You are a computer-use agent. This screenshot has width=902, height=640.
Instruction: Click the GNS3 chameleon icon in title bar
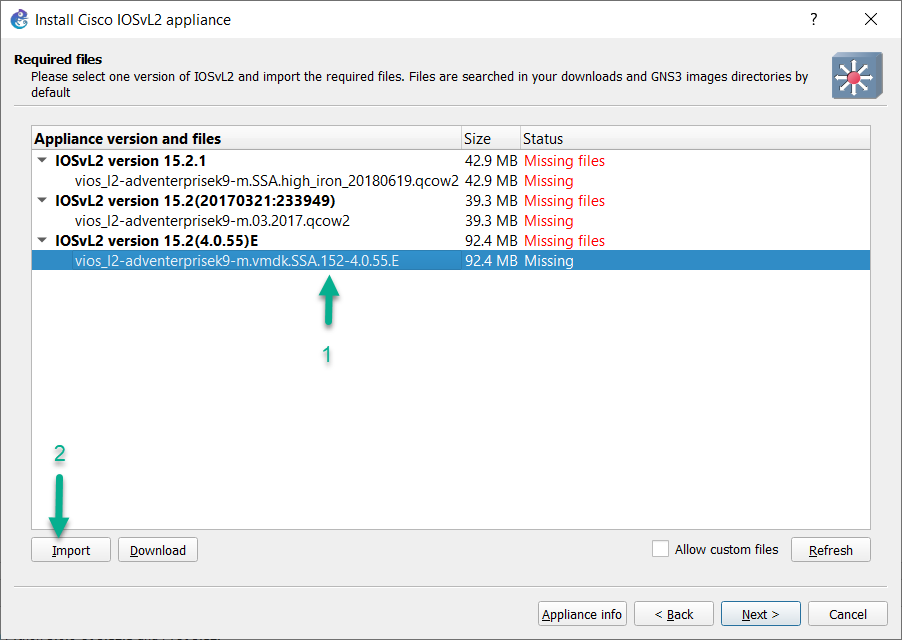(20, 19)
